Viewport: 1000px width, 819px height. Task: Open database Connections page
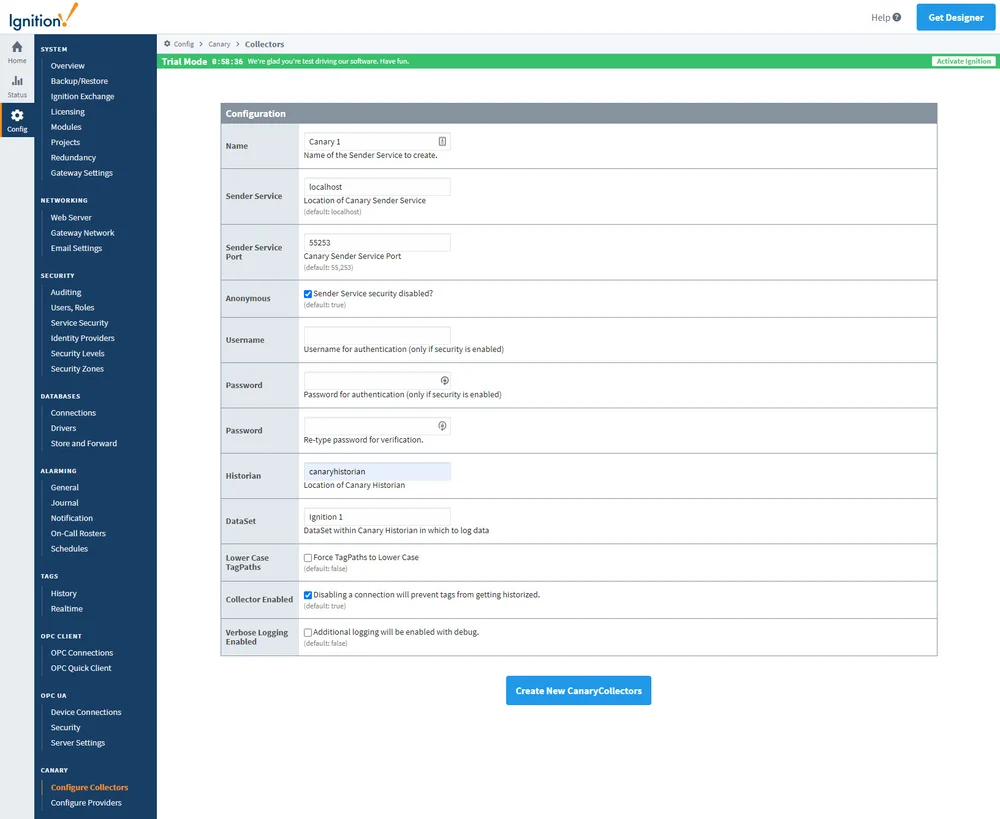(x=73, y=413)
